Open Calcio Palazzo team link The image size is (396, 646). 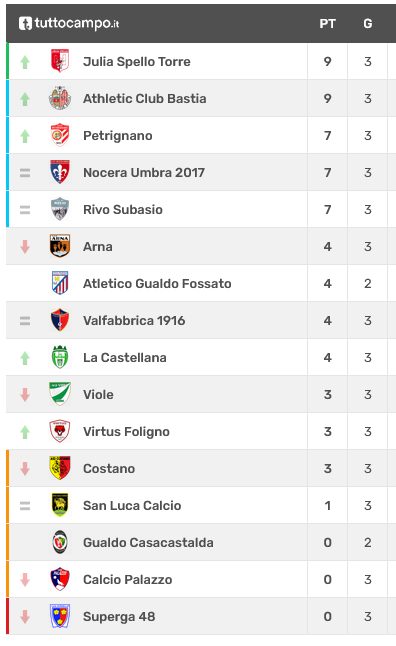point(128,580)
